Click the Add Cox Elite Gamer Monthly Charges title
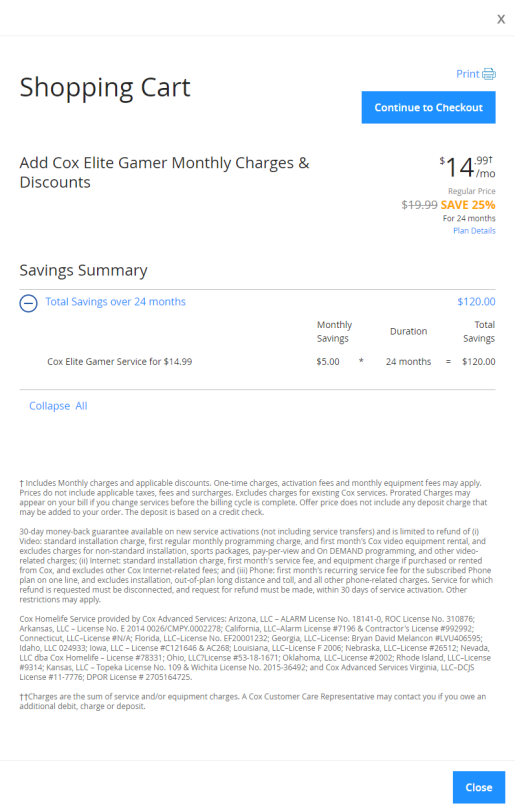The height and width of the screenshot is (810, 515). [x=164, y=173]
